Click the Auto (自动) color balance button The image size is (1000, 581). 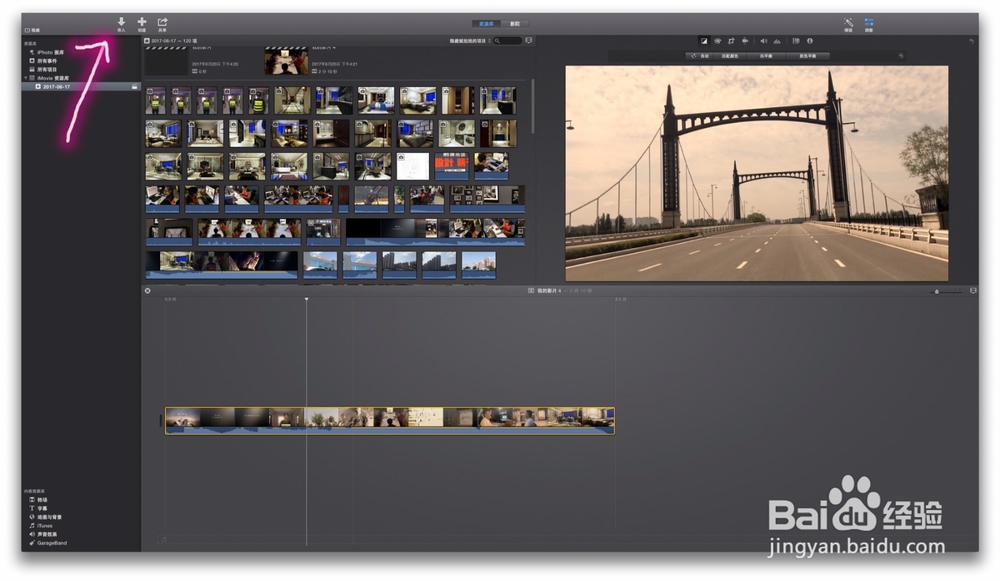[x=700, y=56]
